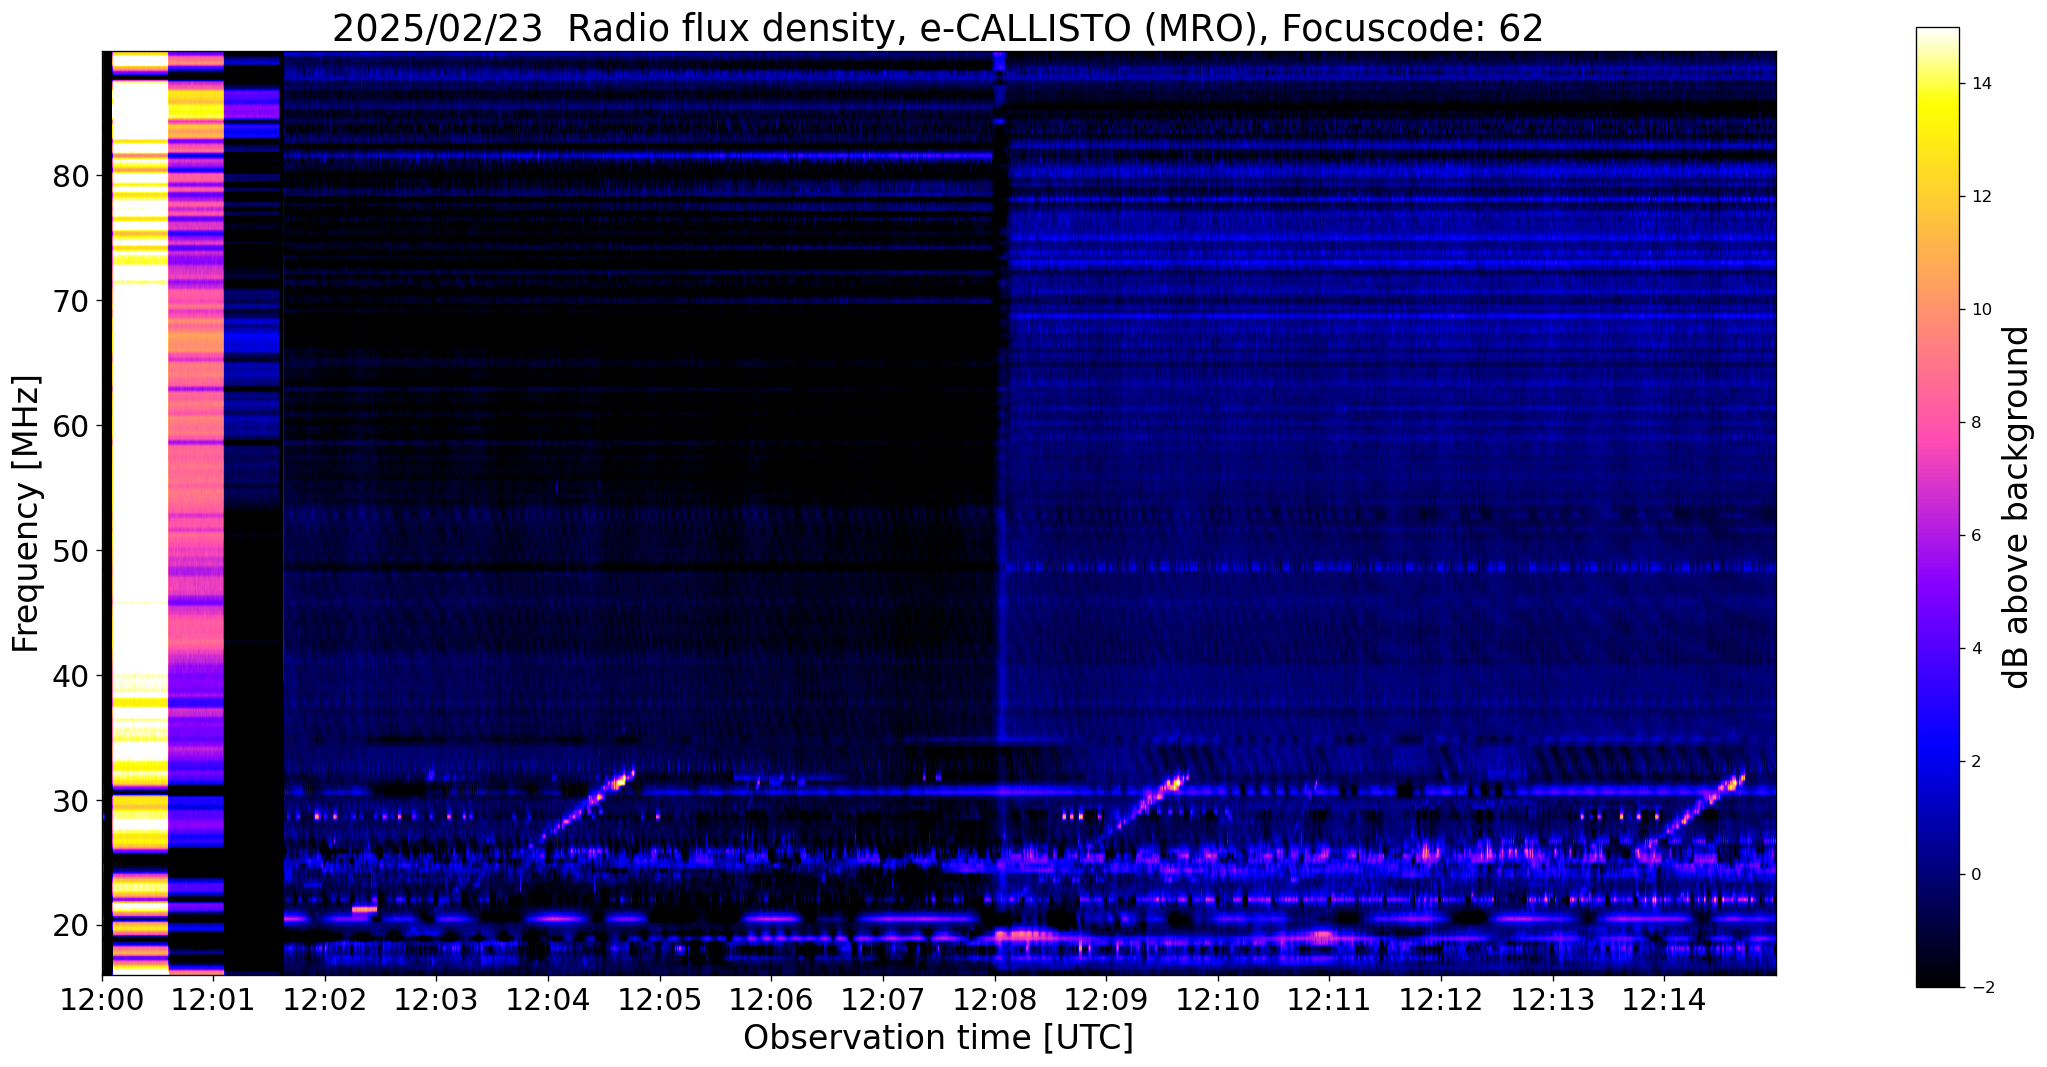Click the 12:00 time tick label
The height and width of the screenshot is (1067, 2047).
pos(102,1001)
